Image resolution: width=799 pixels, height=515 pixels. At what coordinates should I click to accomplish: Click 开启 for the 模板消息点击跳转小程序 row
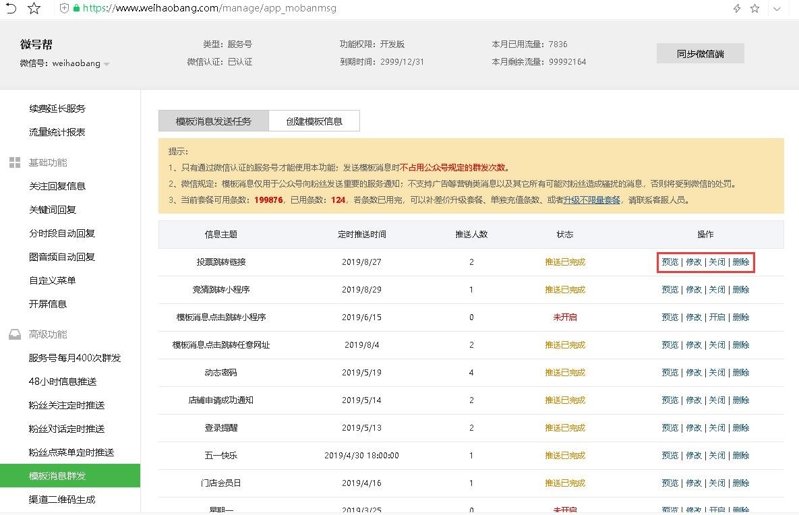coord(716,317)
